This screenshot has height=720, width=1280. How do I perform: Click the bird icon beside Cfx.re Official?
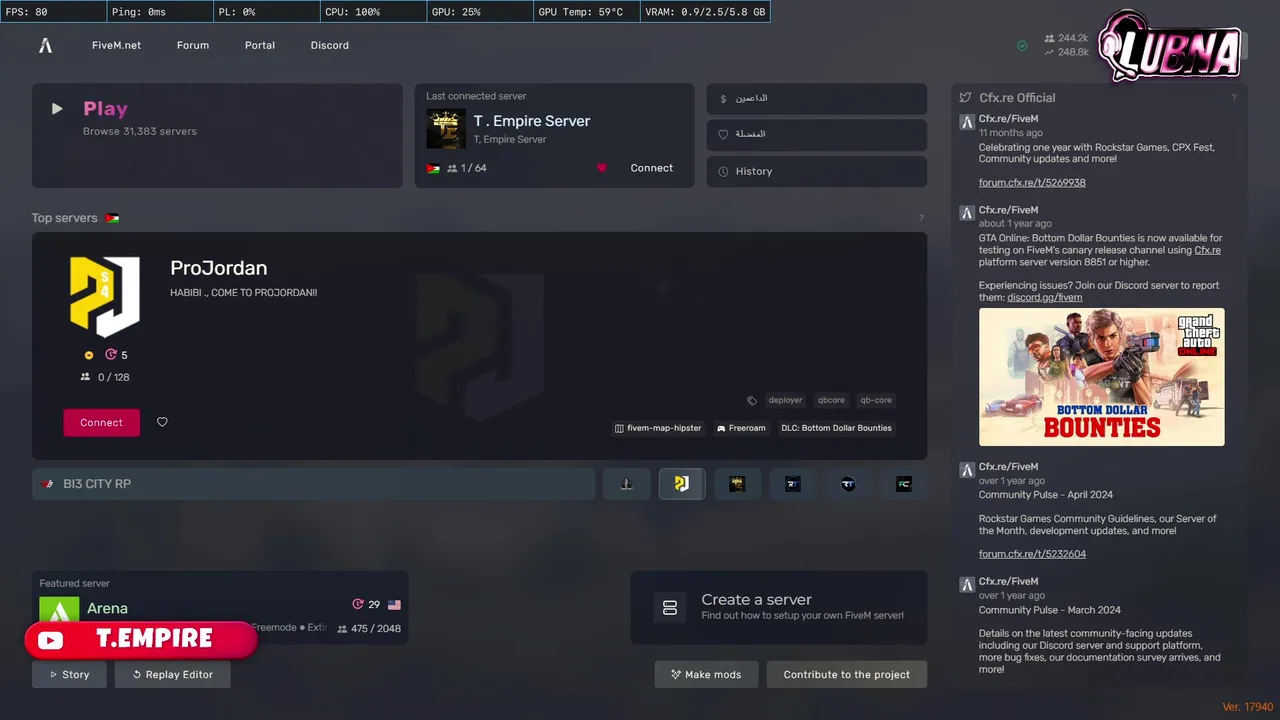click(x=965, y=98)
